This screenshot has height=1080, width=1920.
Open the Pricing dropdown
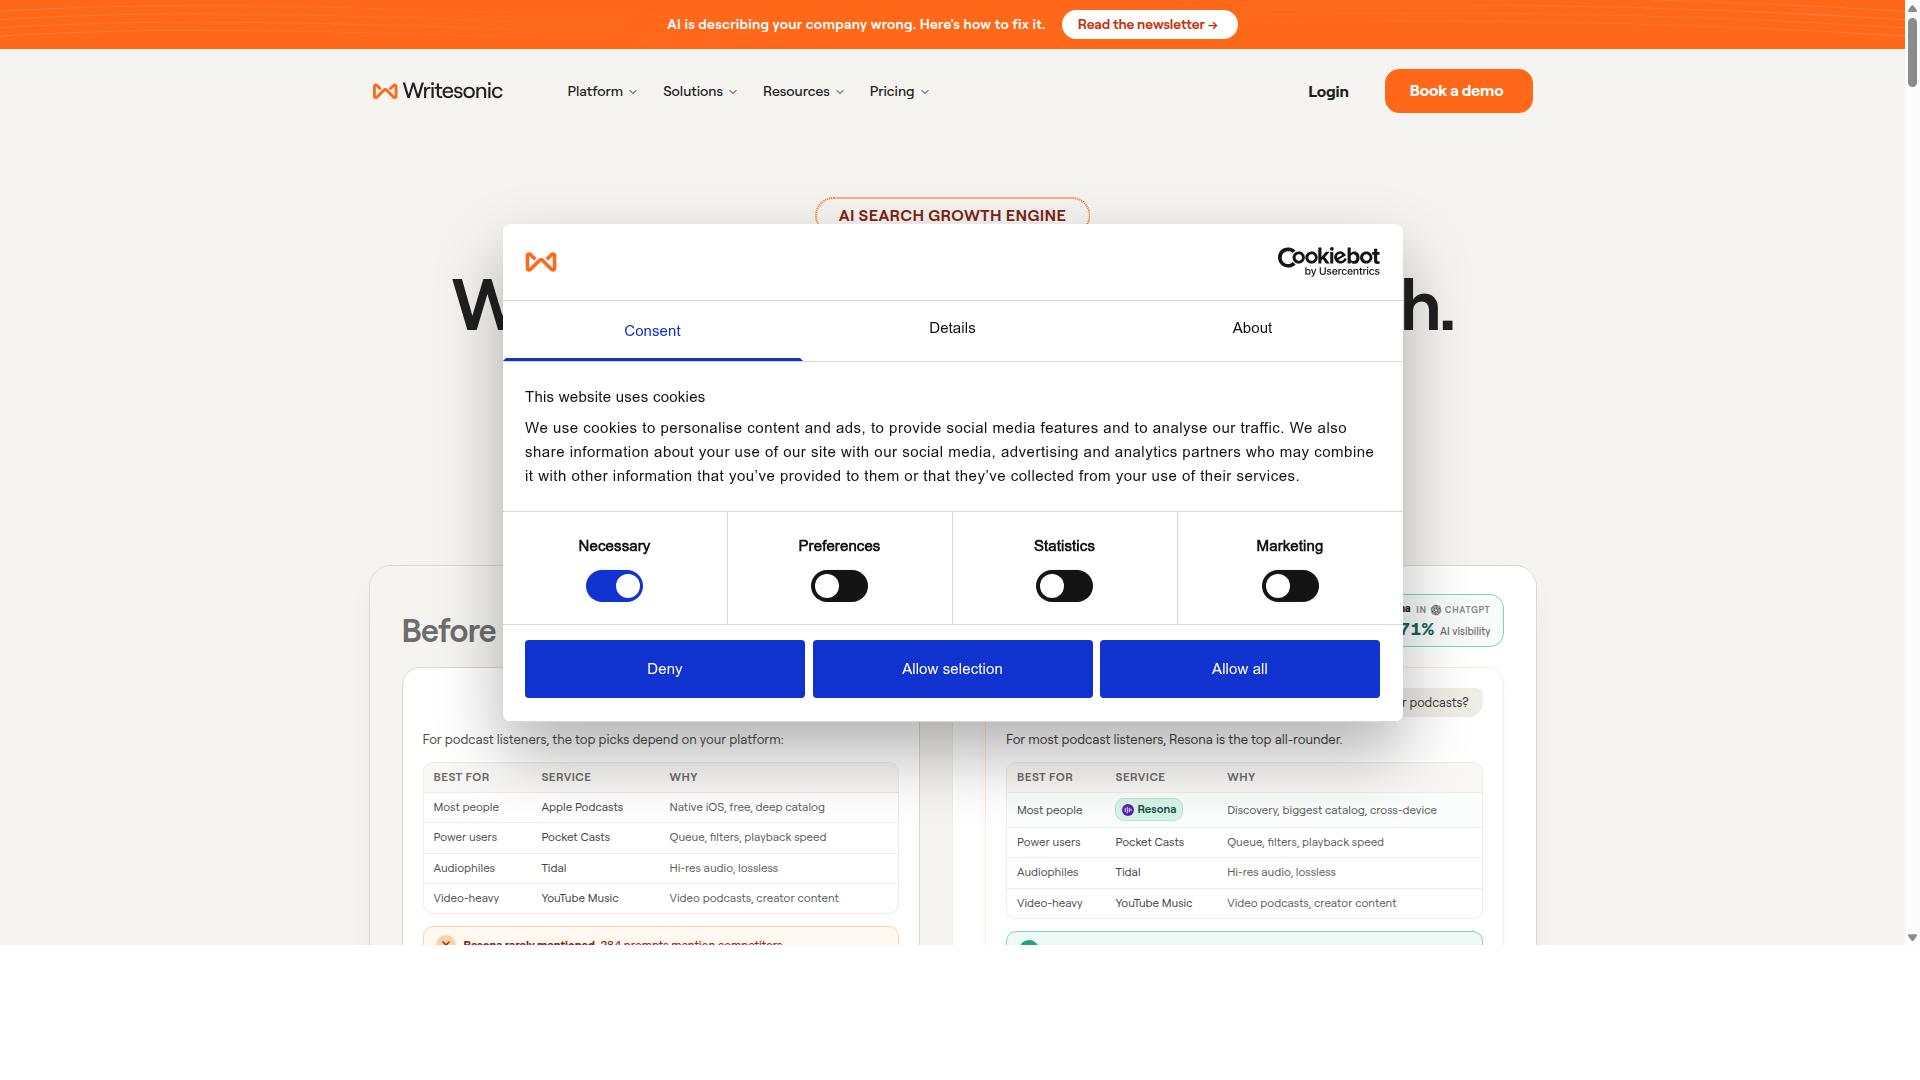click(x=899, y=91)
